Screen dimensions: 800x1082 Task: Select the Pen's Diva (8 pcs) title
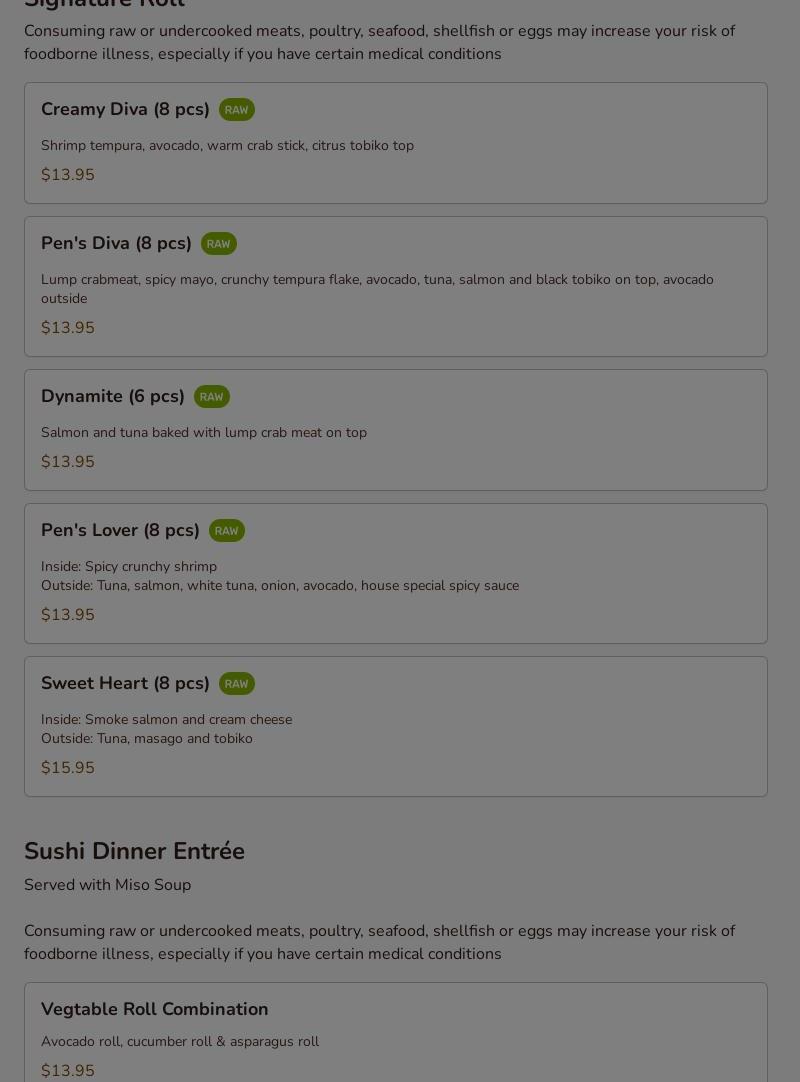pos(116,243)
